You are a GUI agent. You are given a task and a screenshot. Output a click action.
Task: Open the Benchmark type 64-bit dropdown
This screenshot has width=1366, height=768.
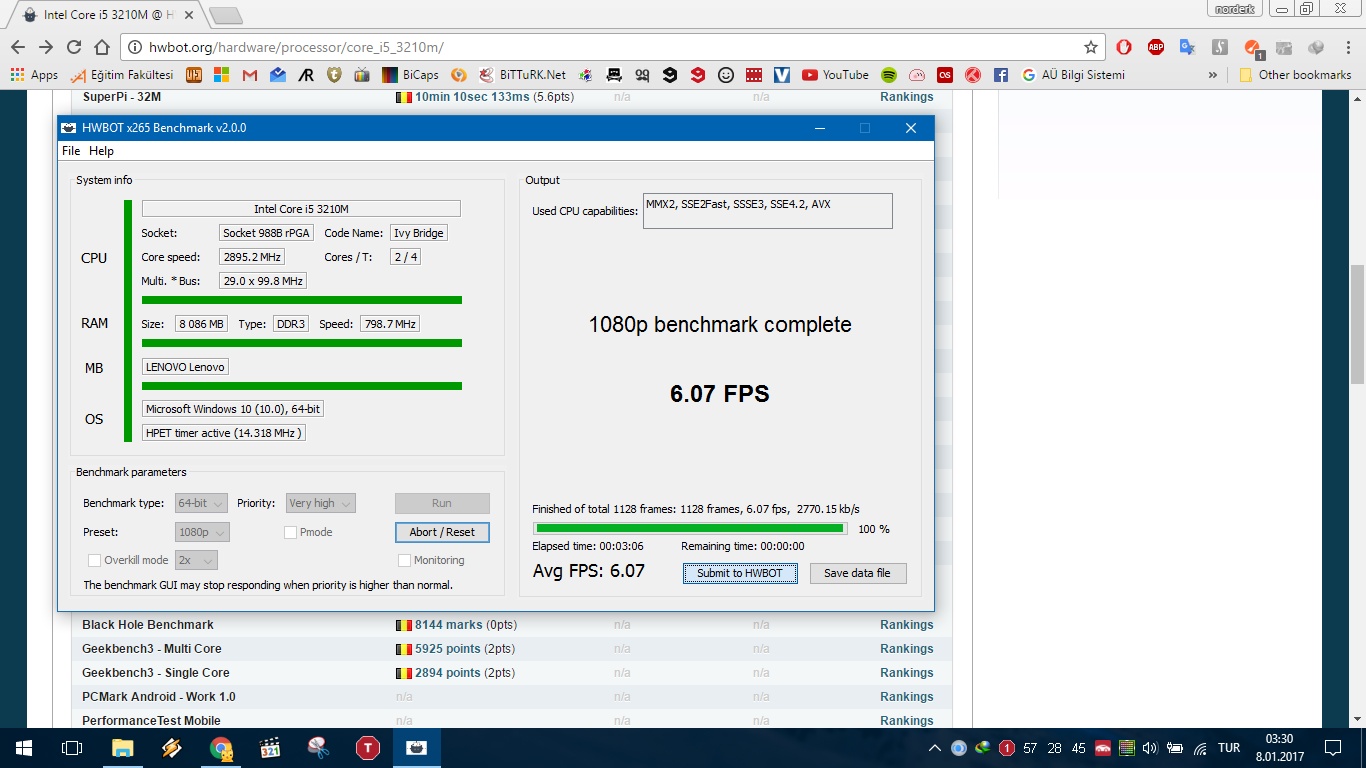click(x=202, y=504)
